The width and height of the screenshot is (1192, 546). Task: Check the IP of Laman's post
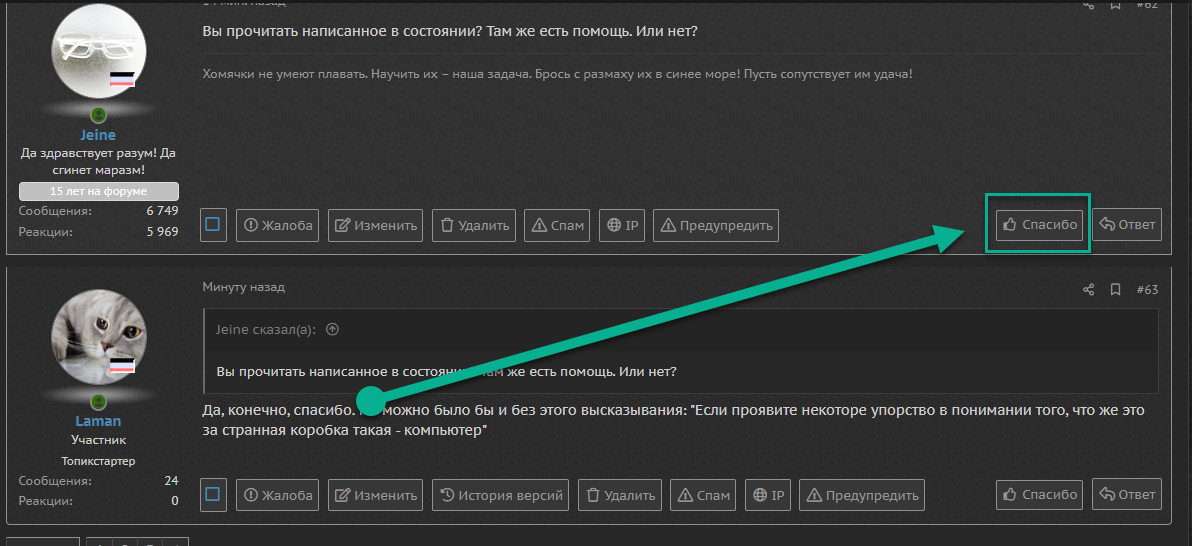767,495
